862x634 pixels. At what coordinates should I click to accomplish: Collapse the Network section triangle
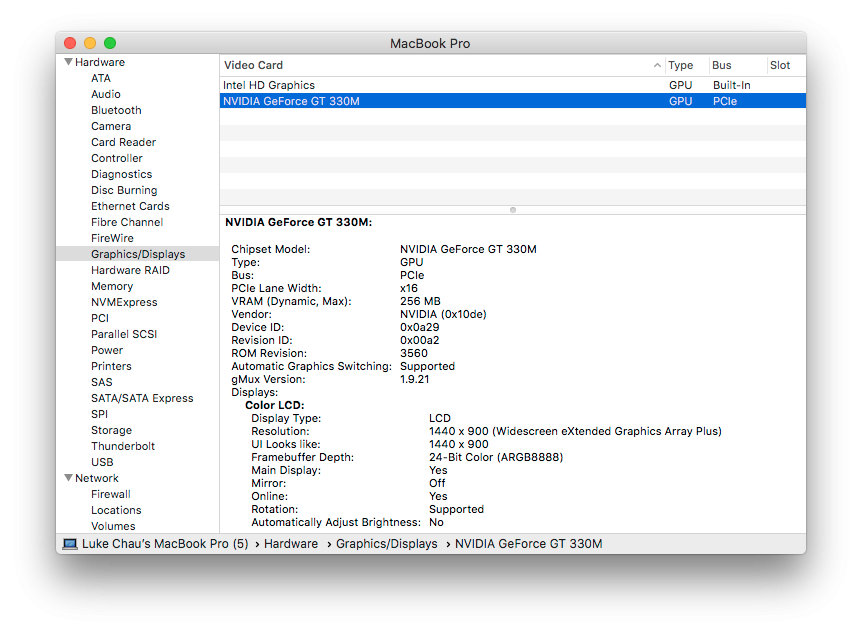click(x=69, y=478)
